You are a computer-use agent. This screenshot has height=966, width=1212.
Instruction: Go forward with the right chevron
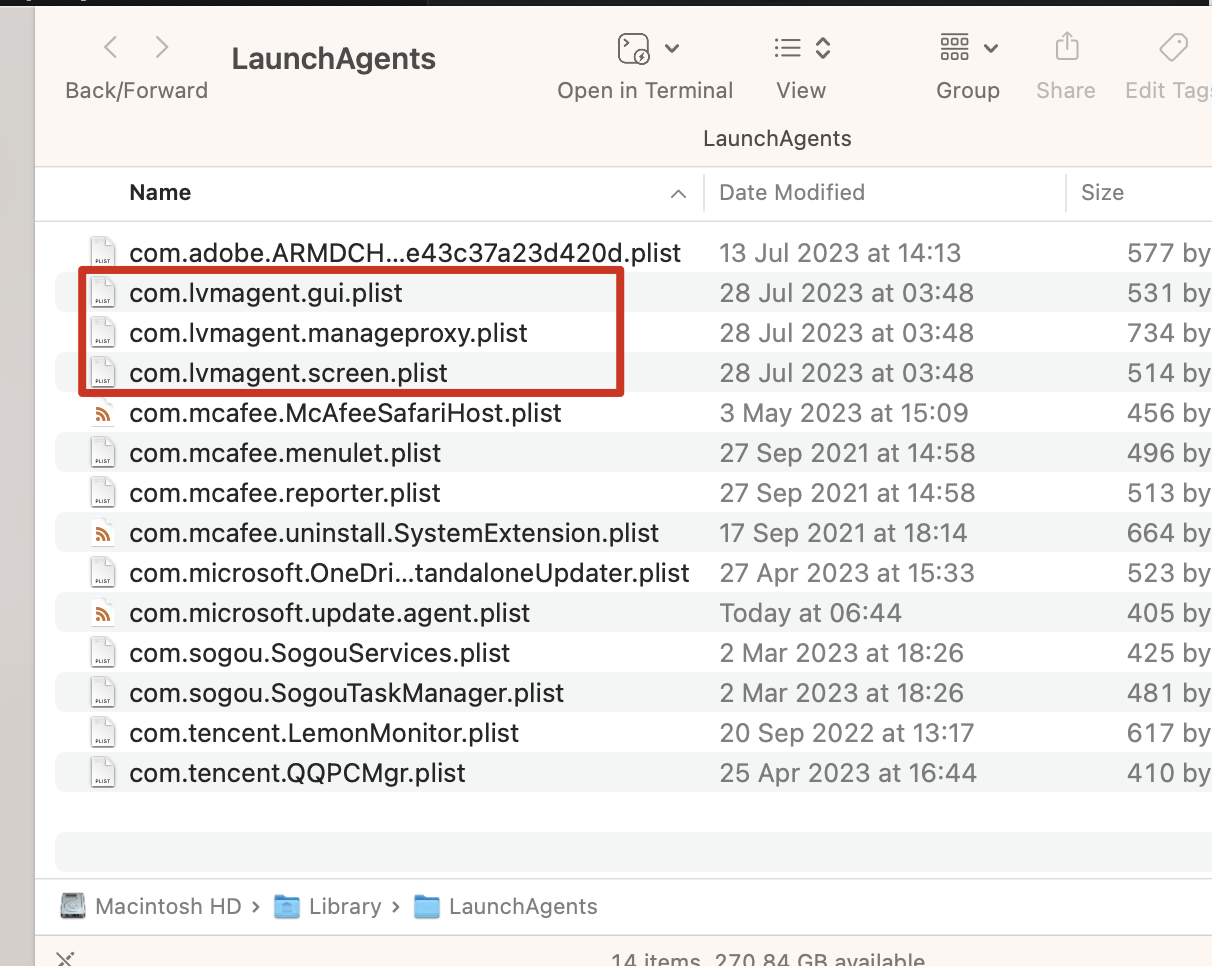point(162,47)
